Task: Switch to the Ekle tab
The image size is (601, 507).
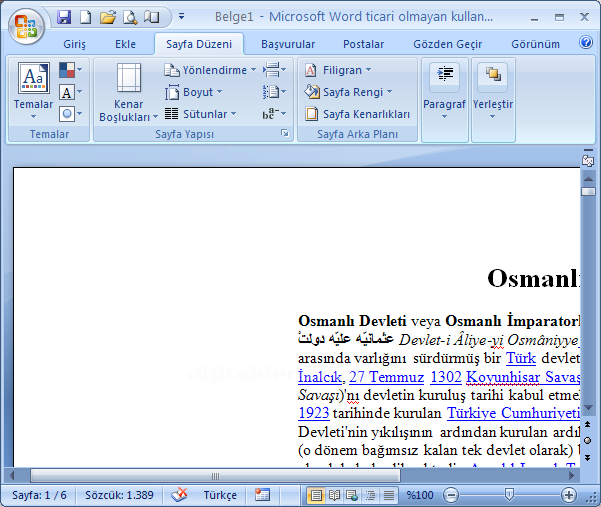Action: coord(125,44)
